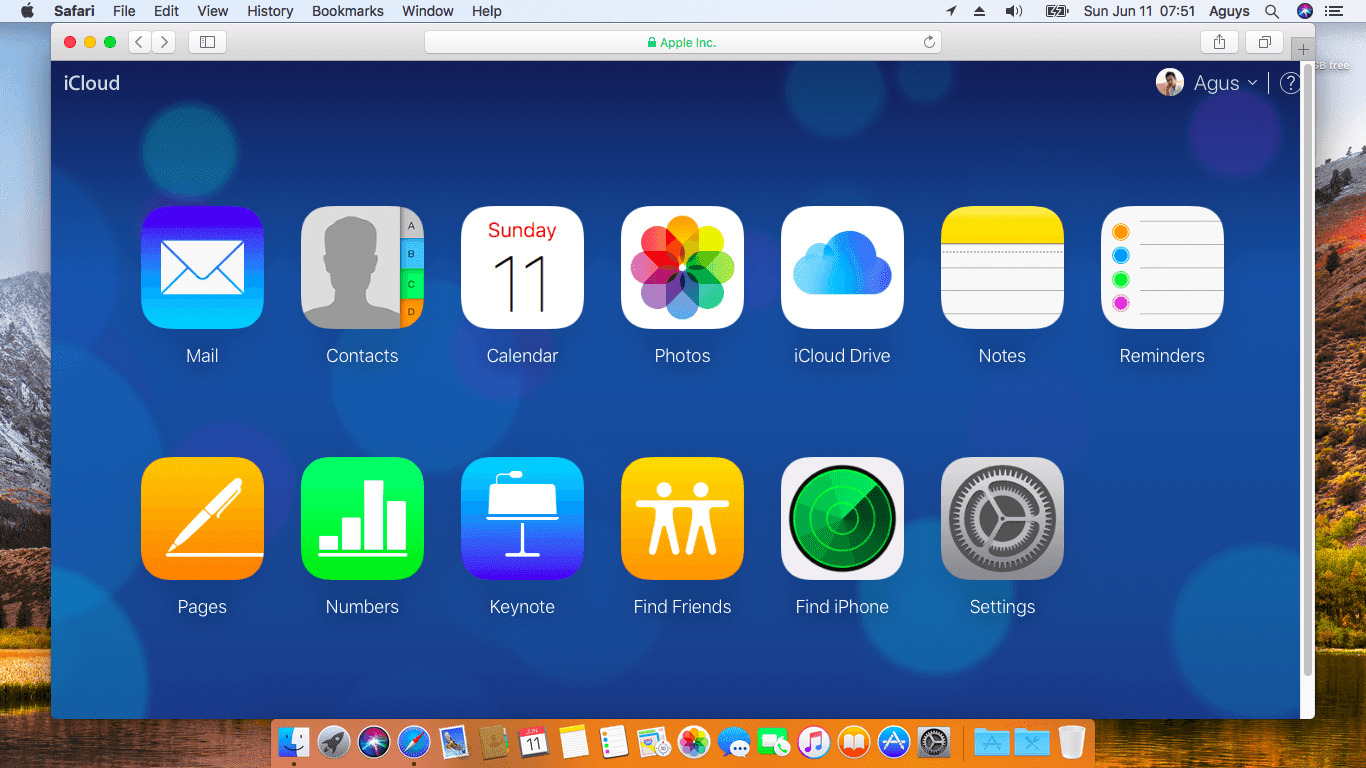The width and height of the screenshot is (1366, 768).
Task: Open the Applications folder in the Dock
Action: coord(991,742)
